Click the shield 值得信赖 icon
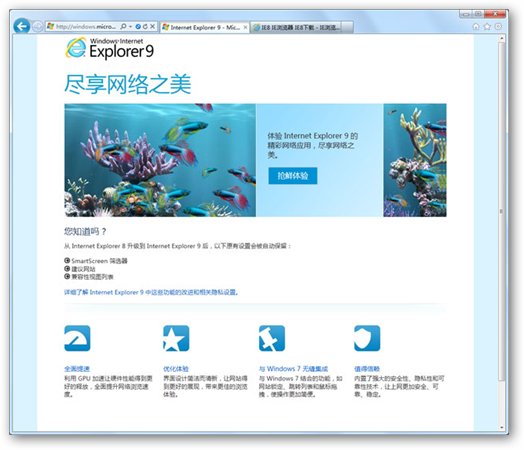The height and width of the screenshot is (450, 524). point(367,338)
